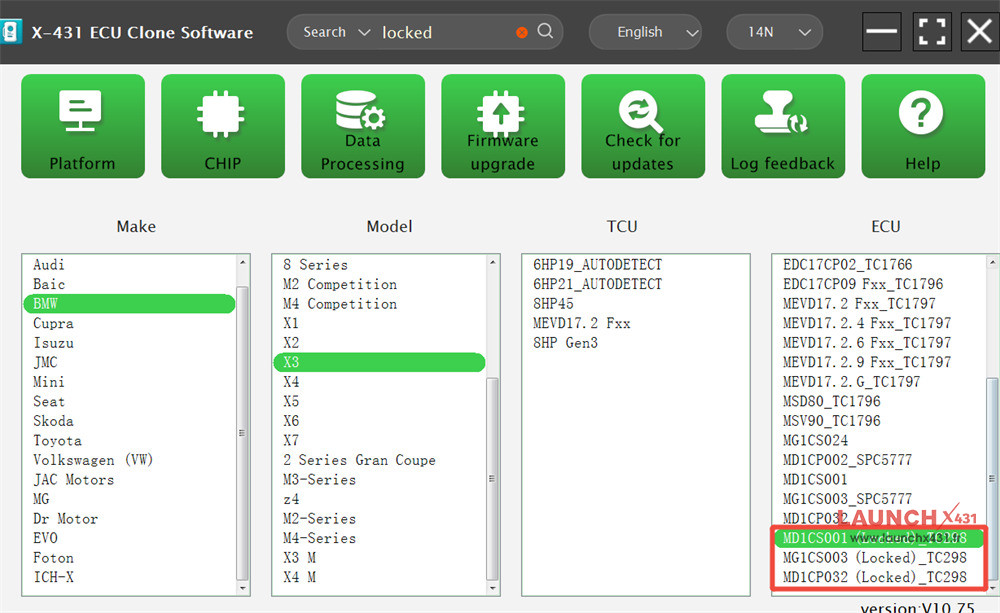Select MG1CS003 (Locked)_TC298 ECU
Viewport: 1000px width, 613px height.
click(875, 558)
